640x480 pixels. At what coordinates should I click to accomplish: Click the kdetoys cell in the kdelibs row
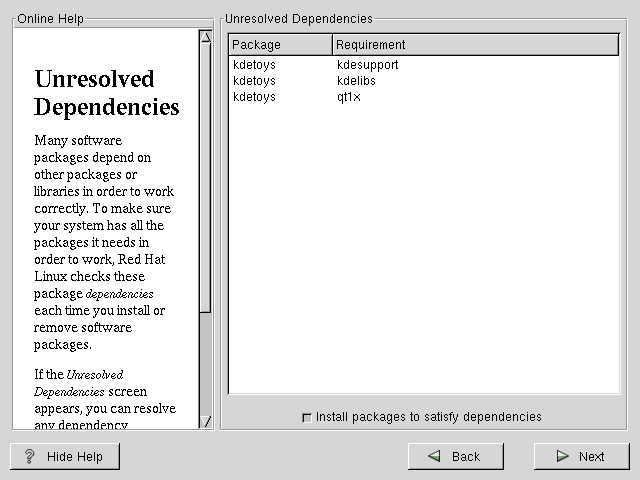tap(254, 81)
